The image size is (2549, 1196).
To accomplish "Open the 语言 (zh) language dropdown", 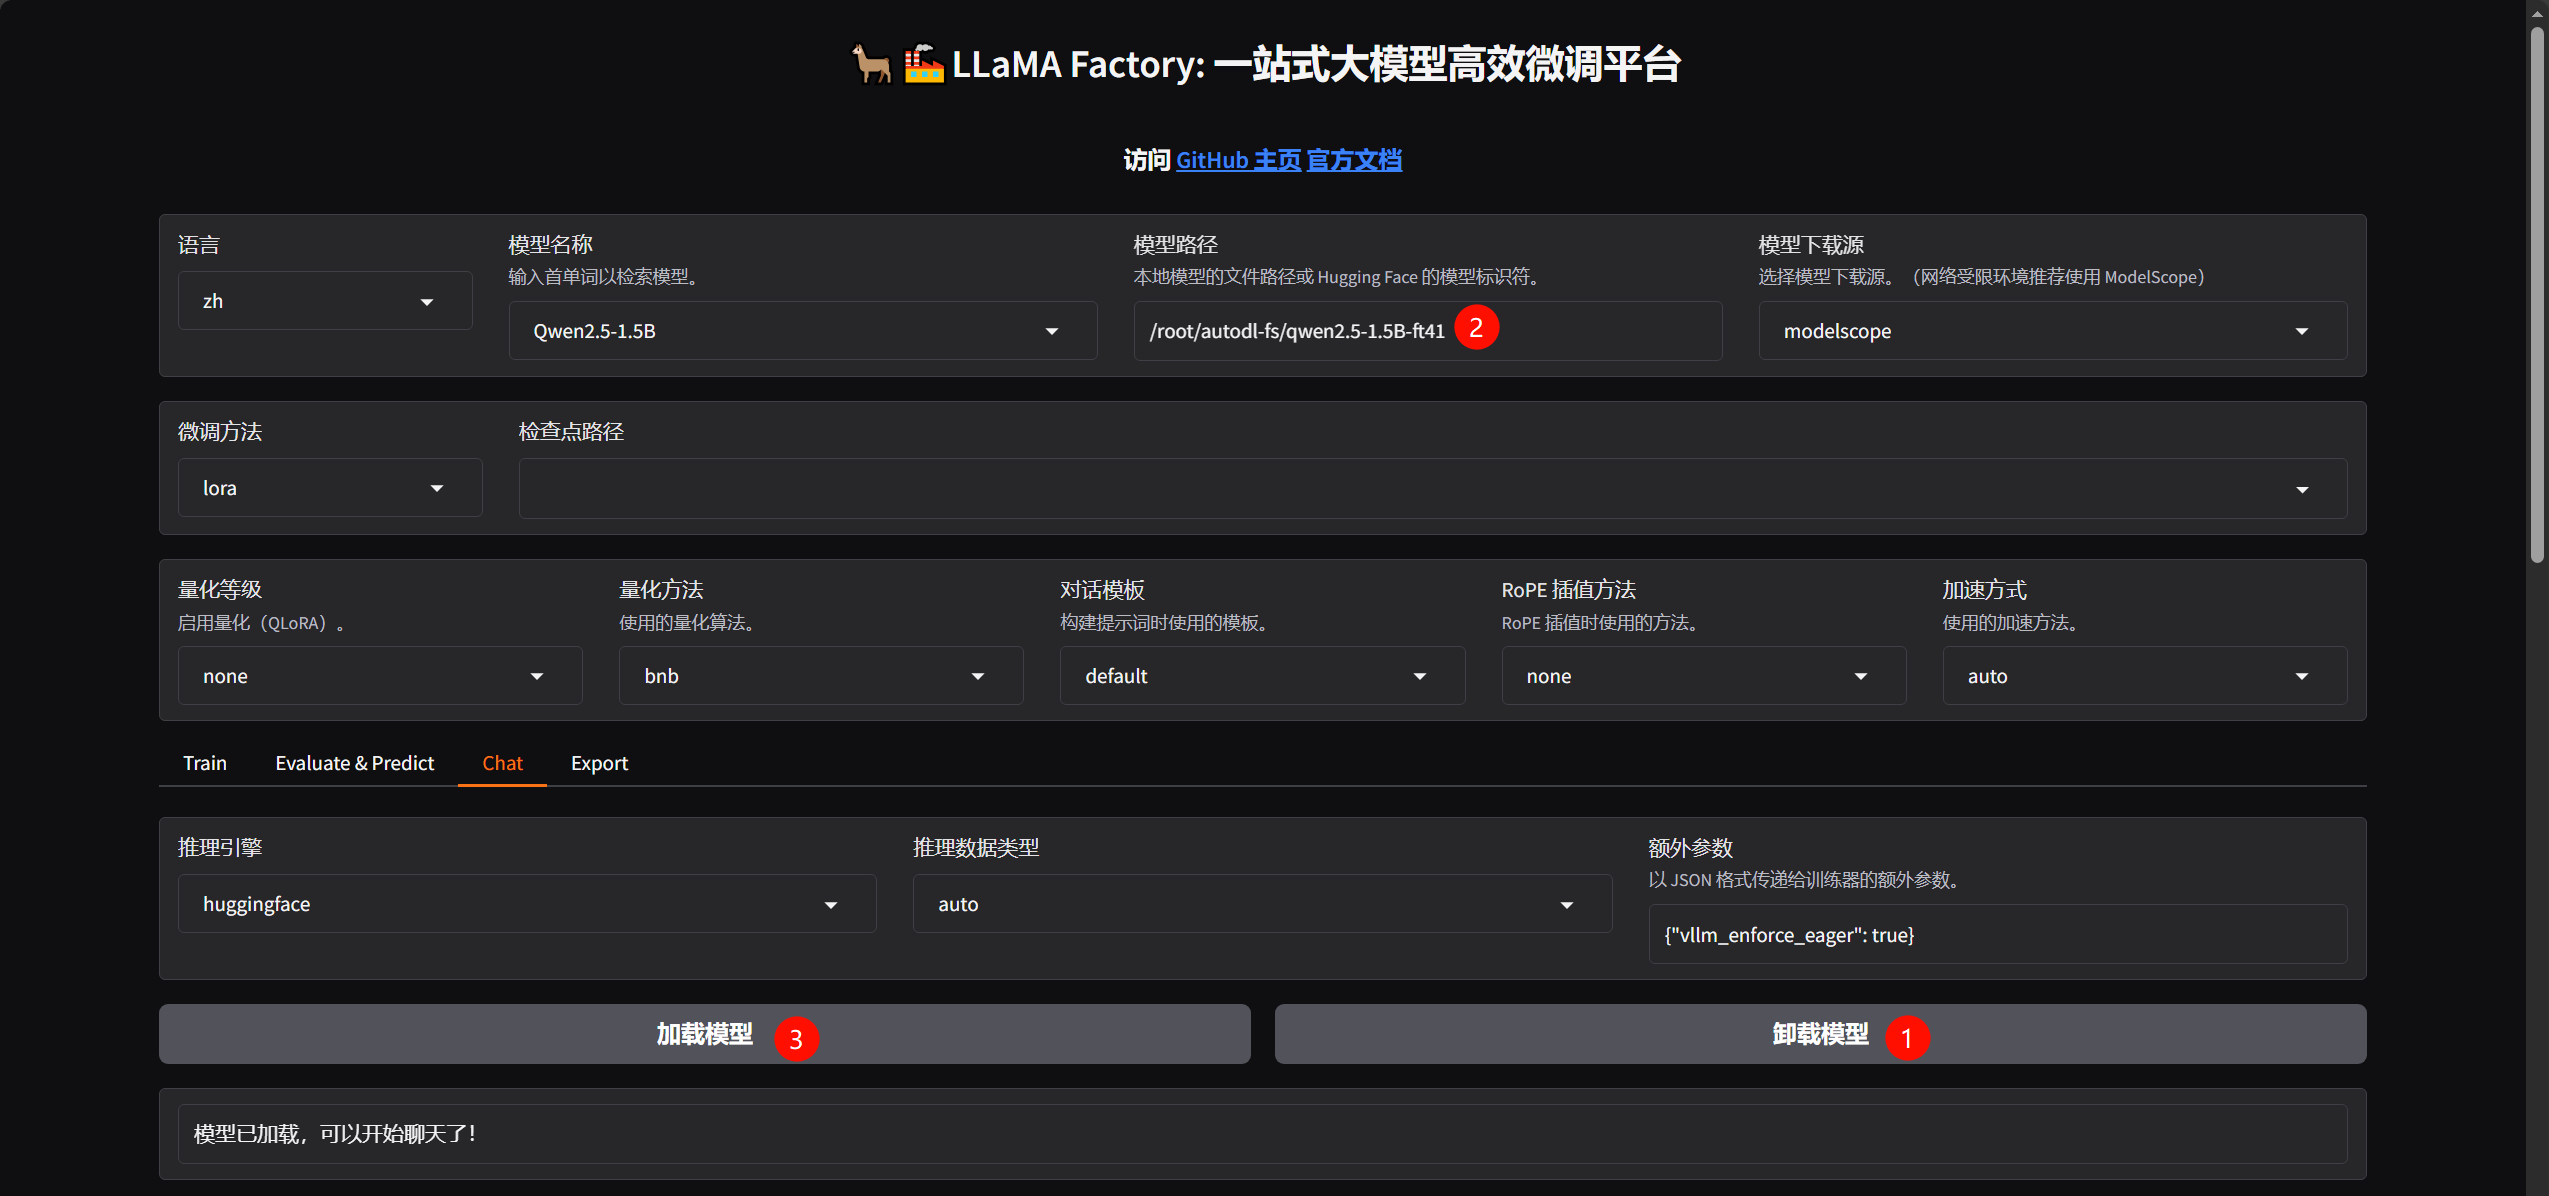I will 324,301.
